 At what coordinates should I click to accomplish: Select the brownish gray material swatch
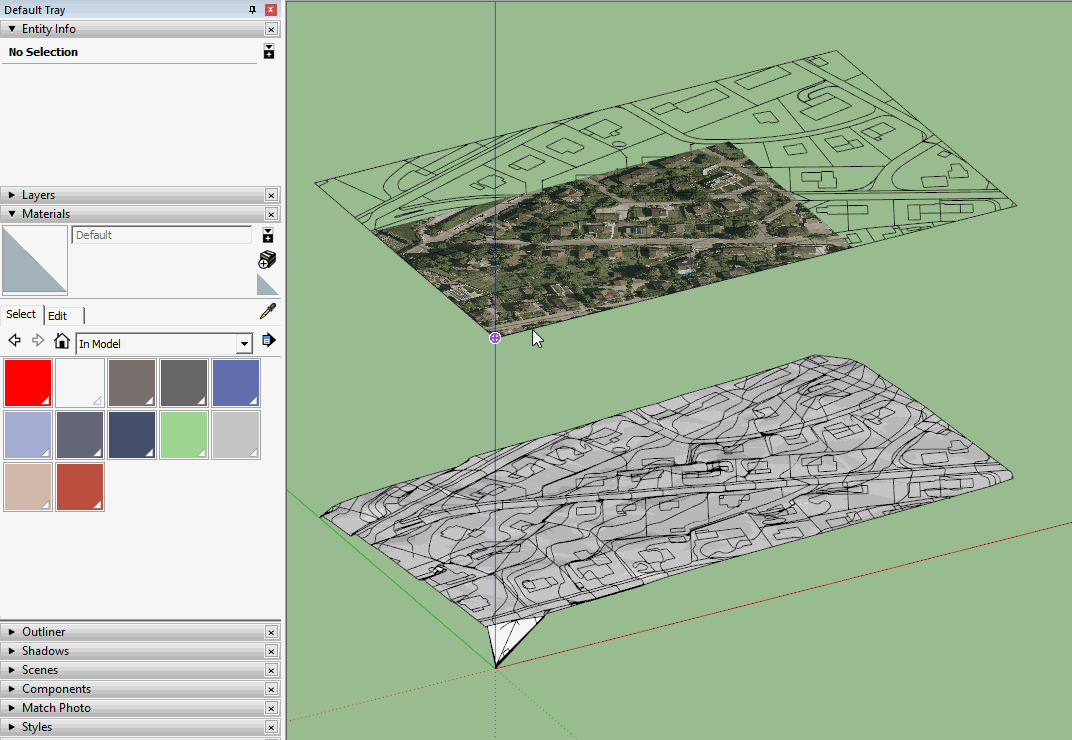132,383
